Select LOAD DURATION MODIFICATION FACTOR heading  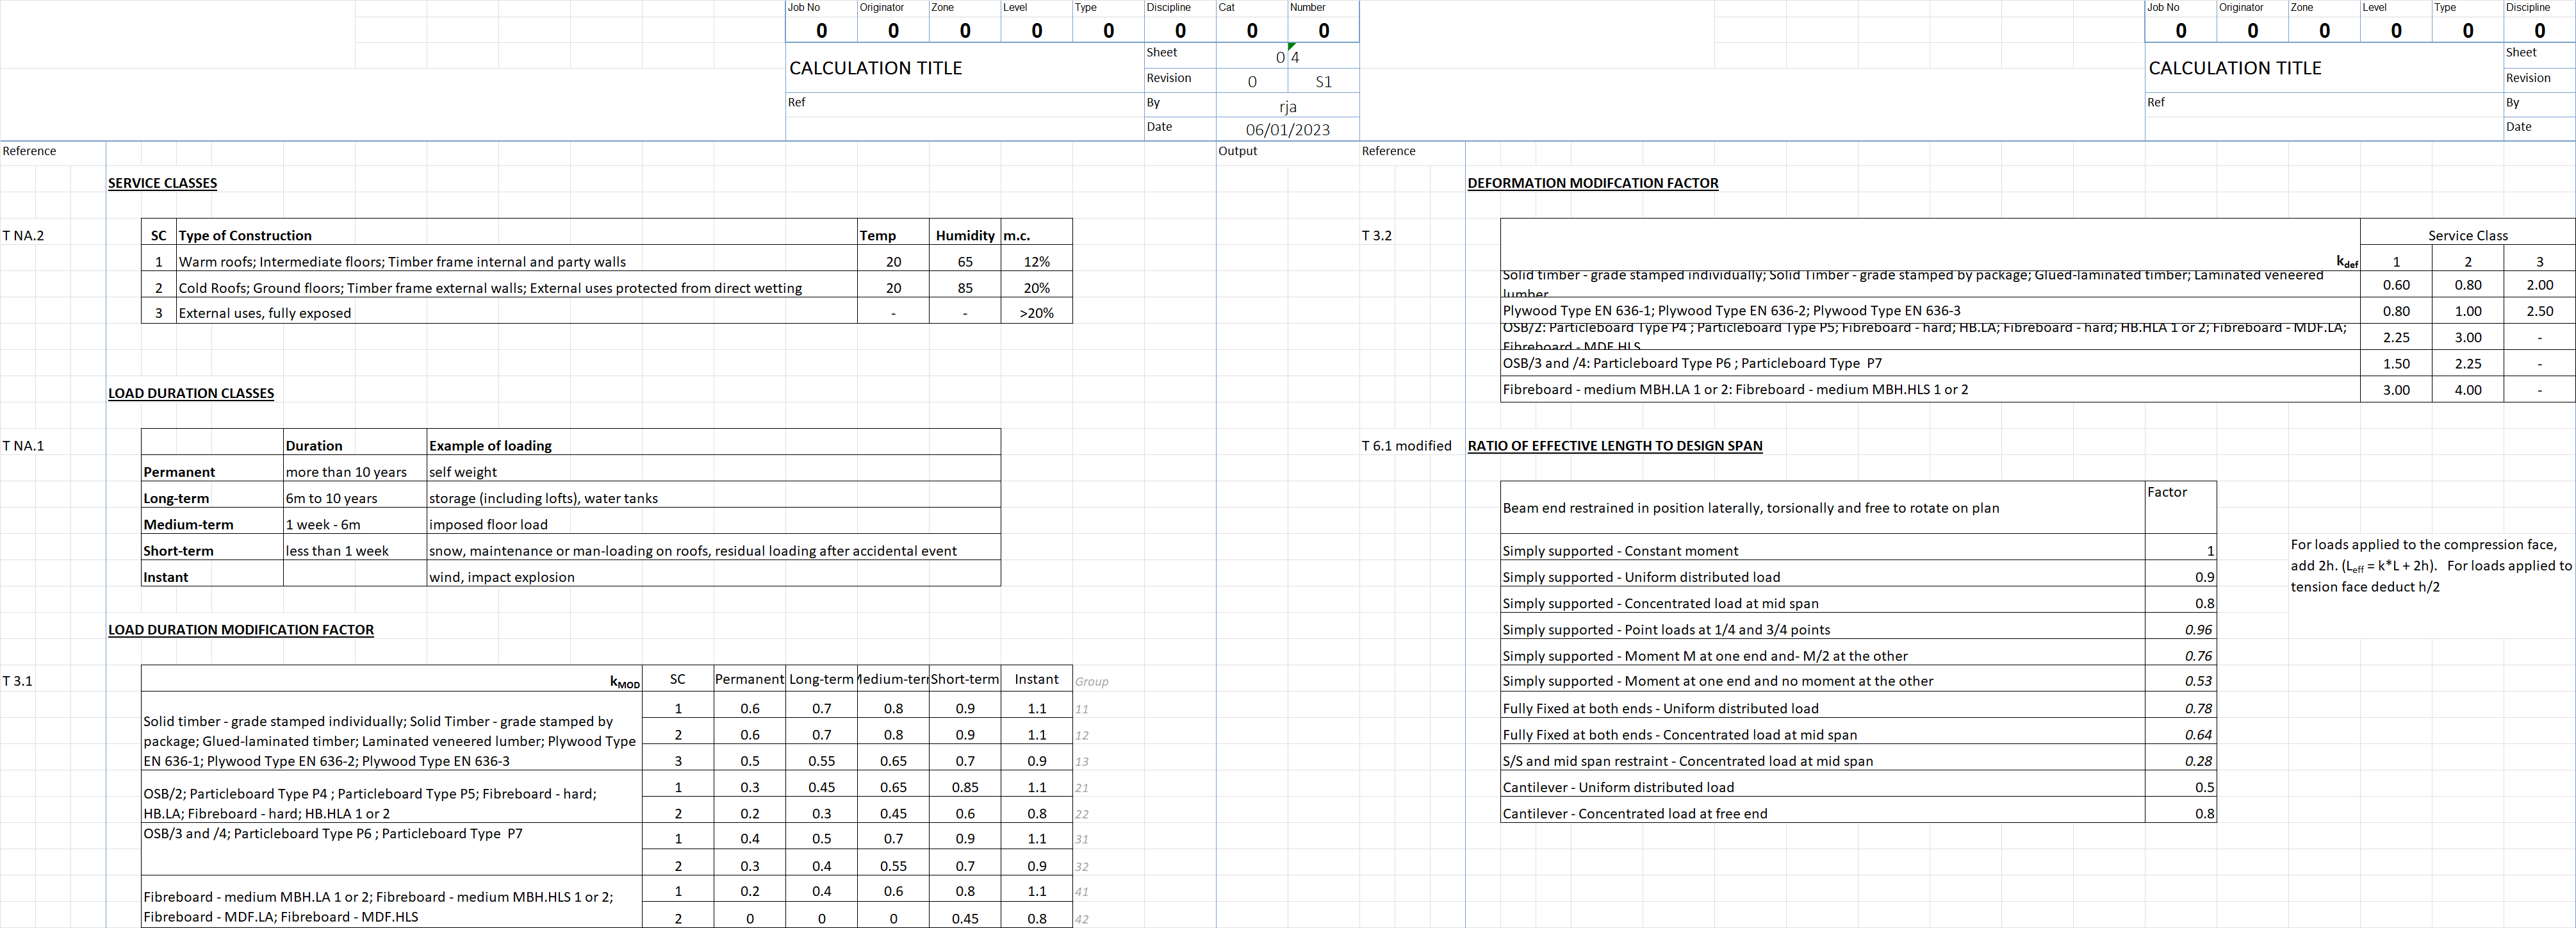click(241, 630)
